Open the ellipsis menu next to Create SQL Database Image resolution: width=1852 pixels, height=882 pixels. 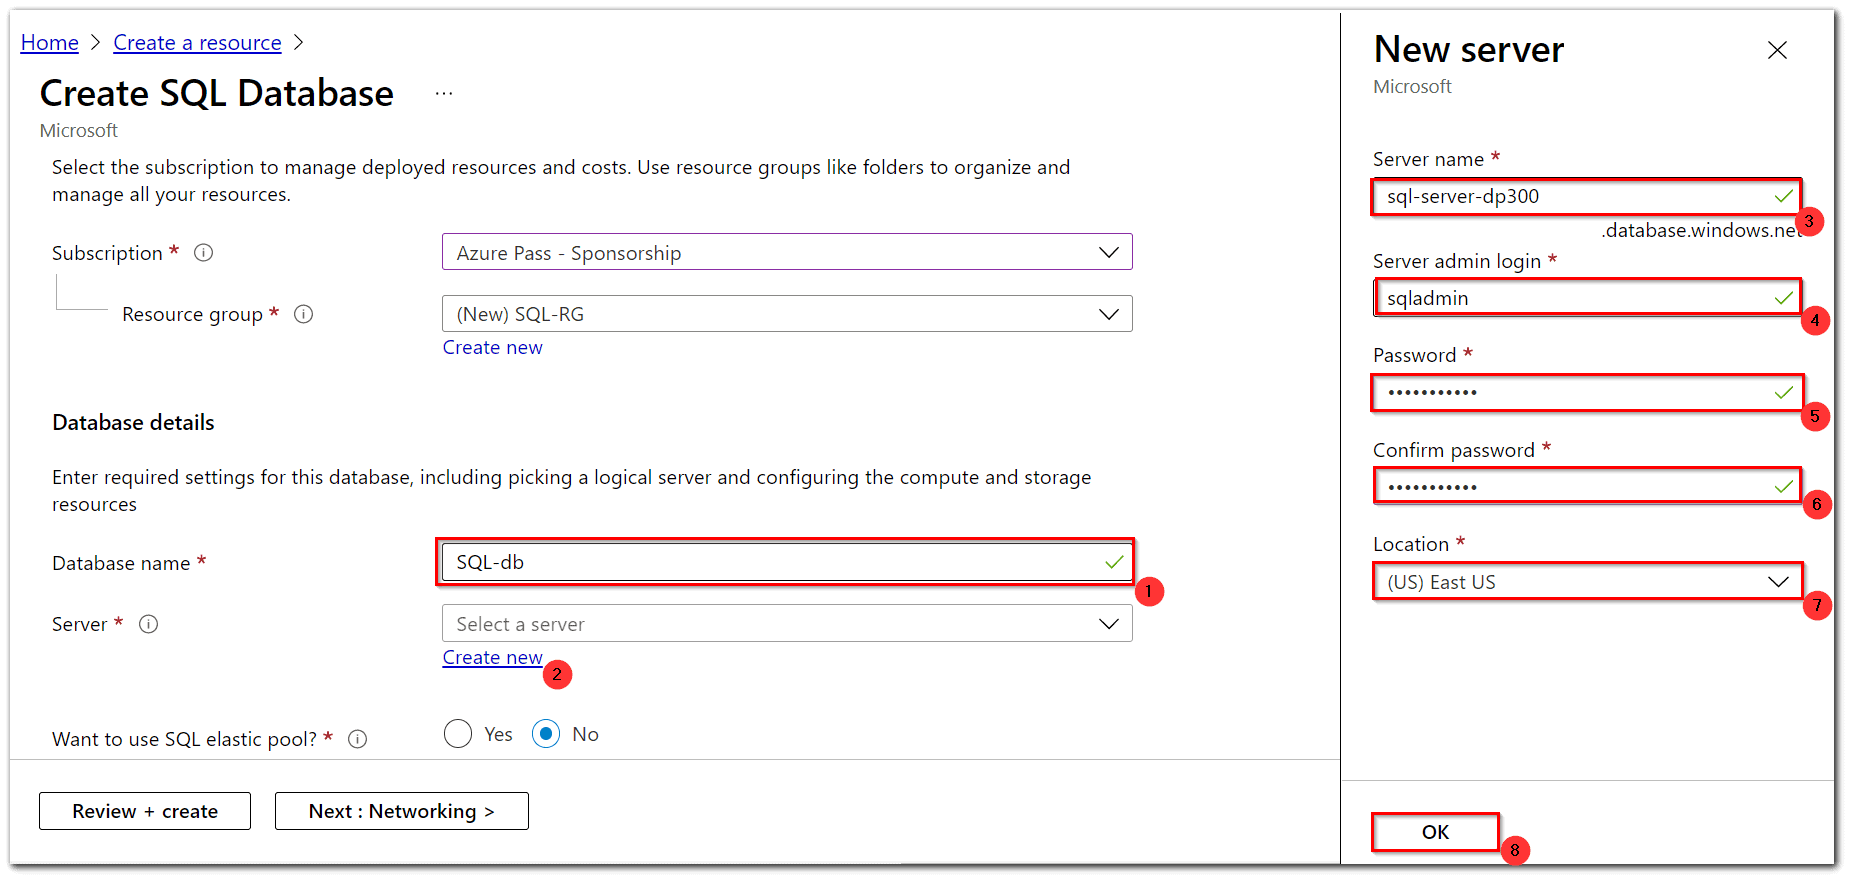coord(443,92)
